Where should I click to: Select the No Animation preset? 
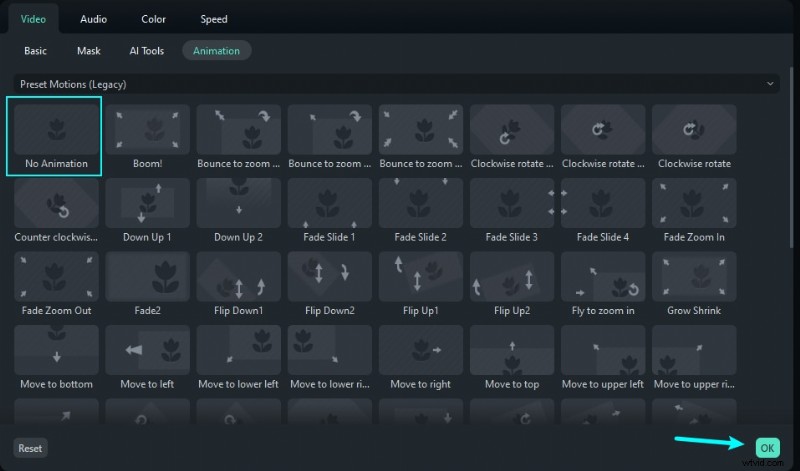click(x=56, y=136)
